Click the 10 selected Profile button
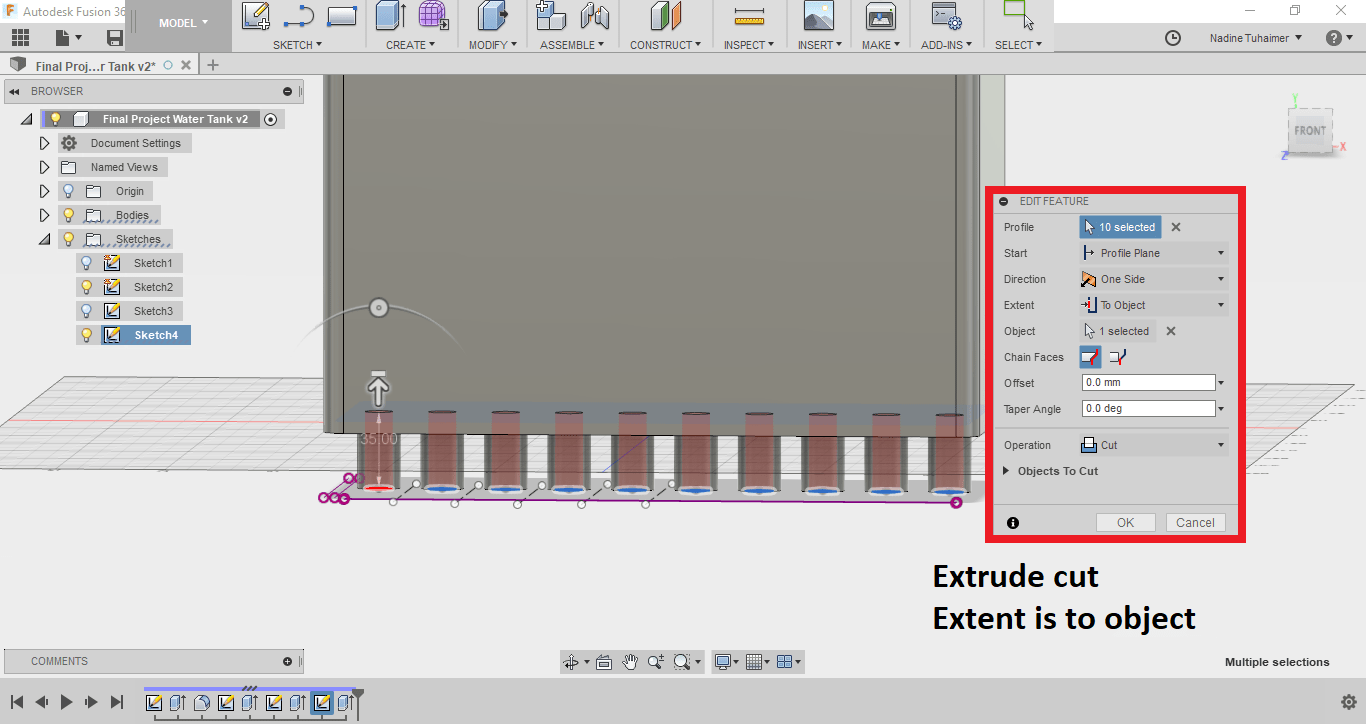This screenshot has width=1366, height=724. point(1120,227)
